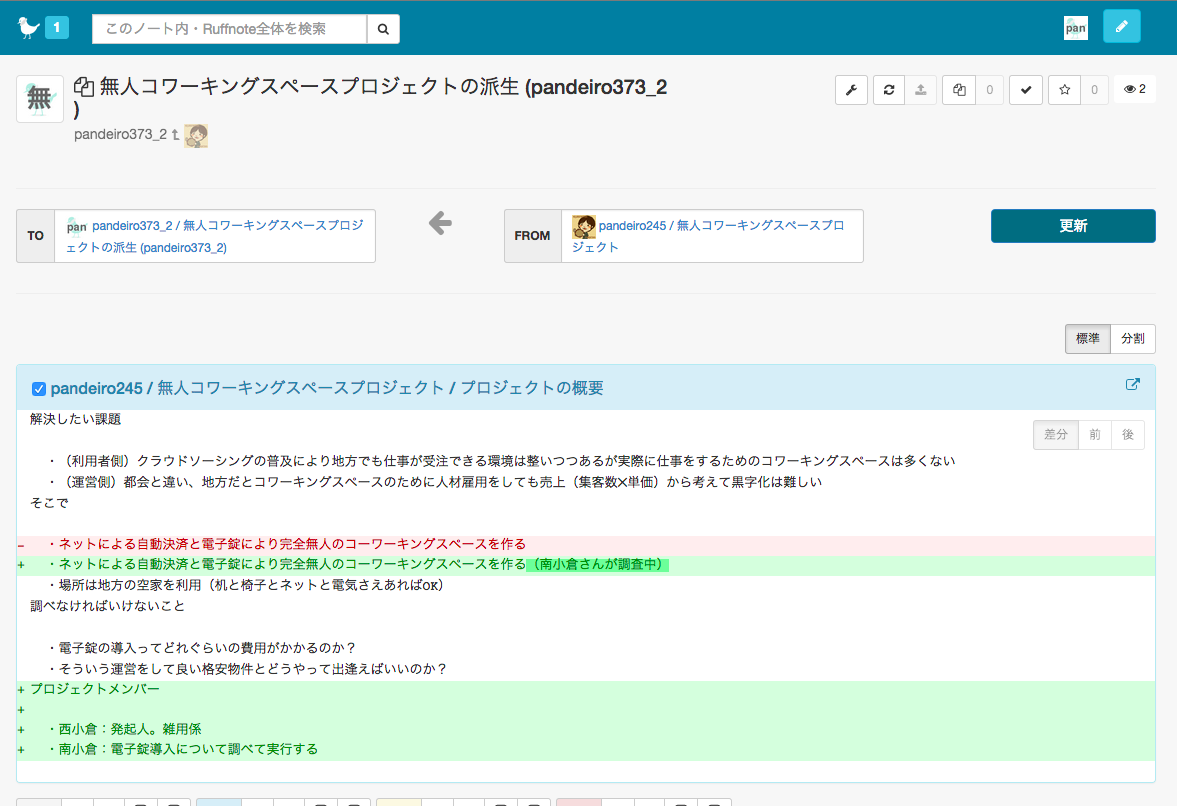The image size is (1177, 806).
Task: Click the checkmark button in toolbar
Action: 1025,90
